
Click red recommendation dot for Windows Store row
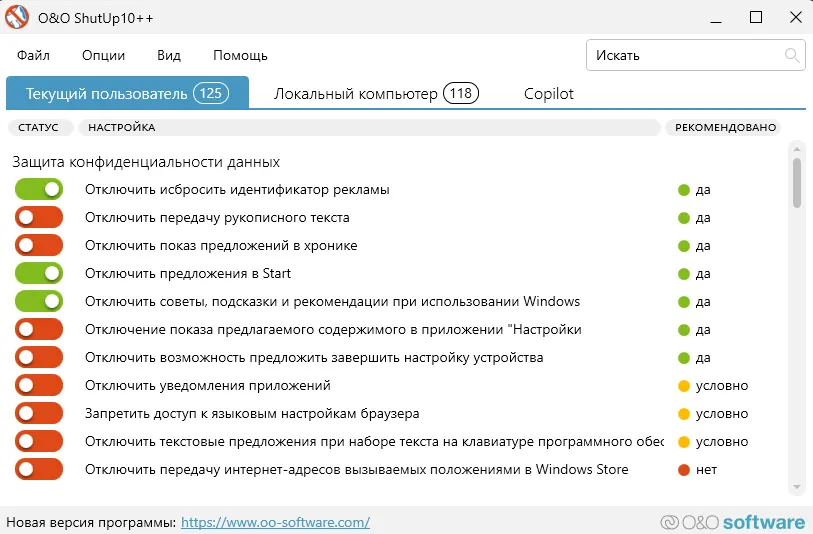(684, 469)
